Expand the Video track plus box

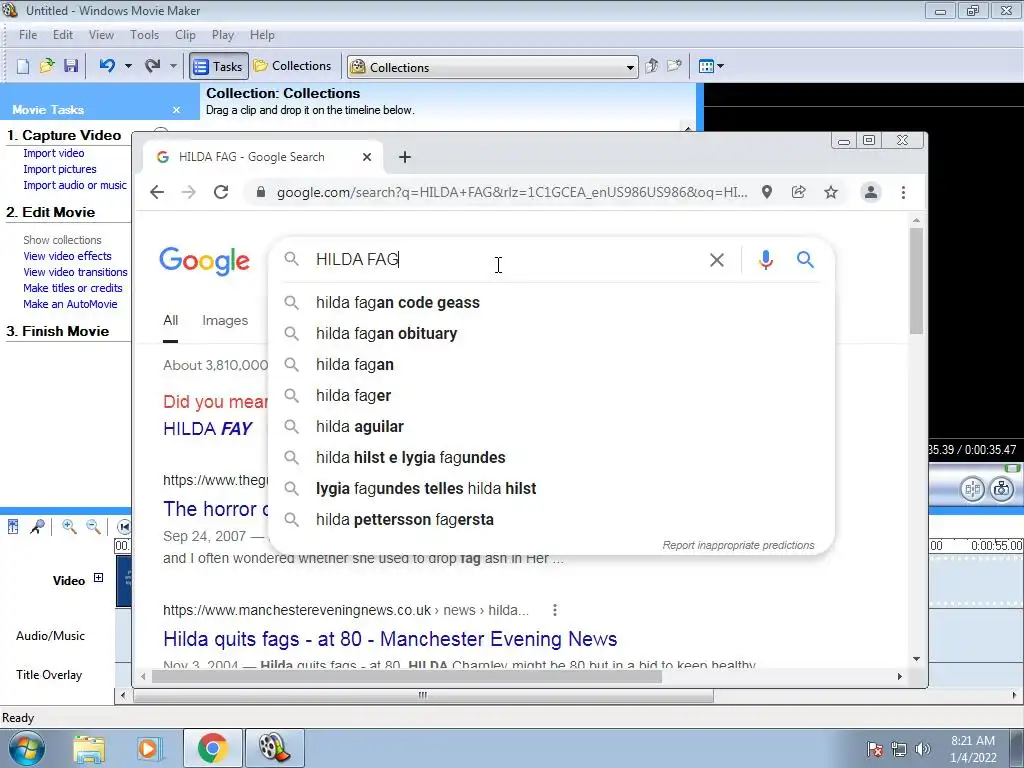pyautogui.click(x=99, y=577)
